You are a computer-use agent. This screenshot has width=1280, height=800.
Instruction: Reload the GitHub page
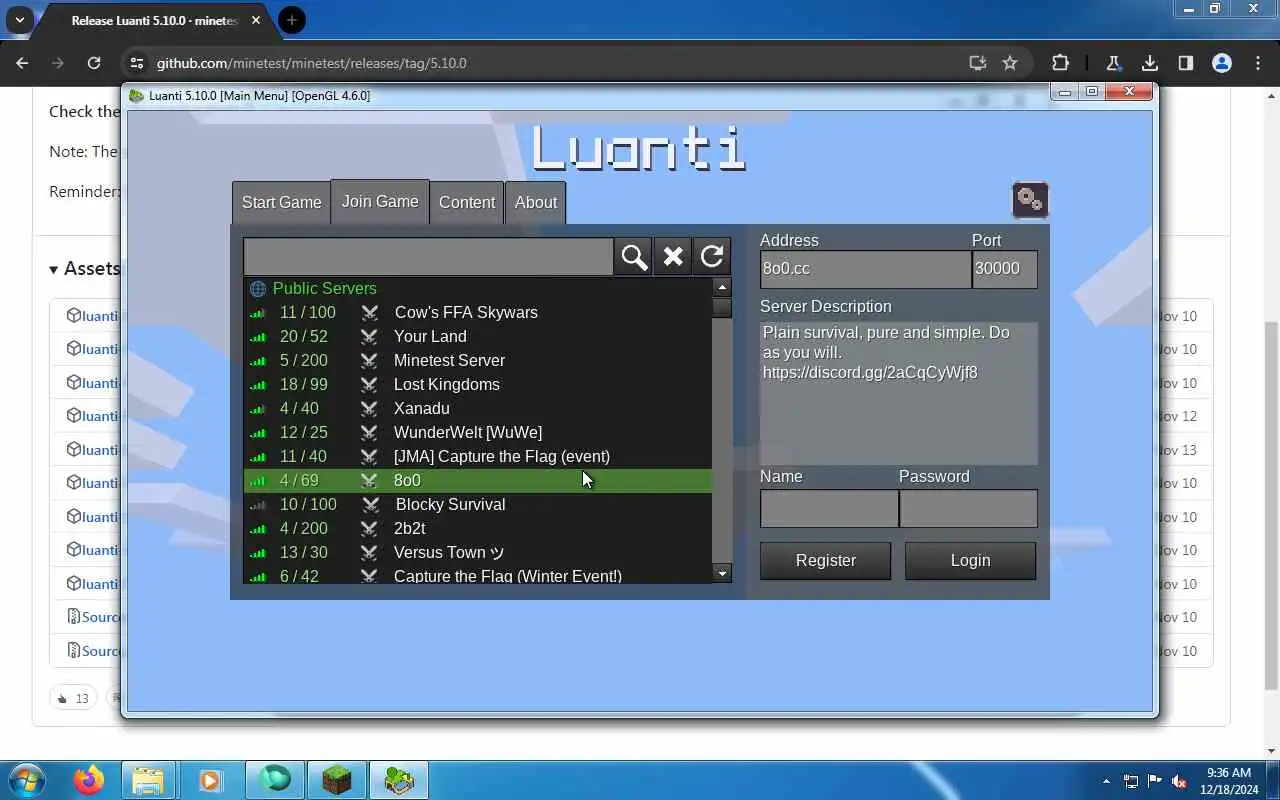pos(94,63)
